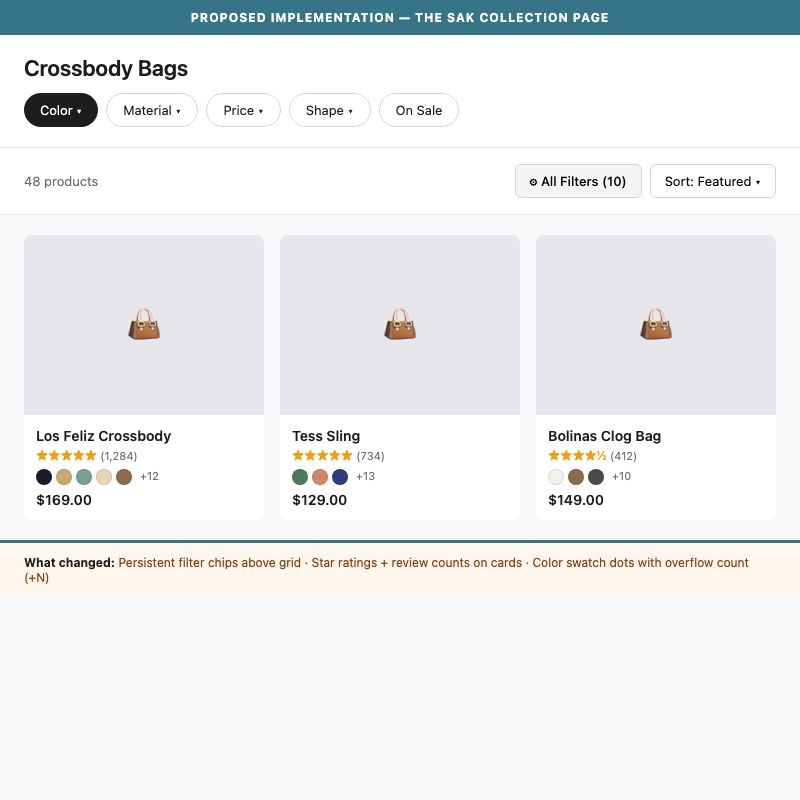Click the Tess Sling product image
The image size is (800, 800).
(400, 325)
